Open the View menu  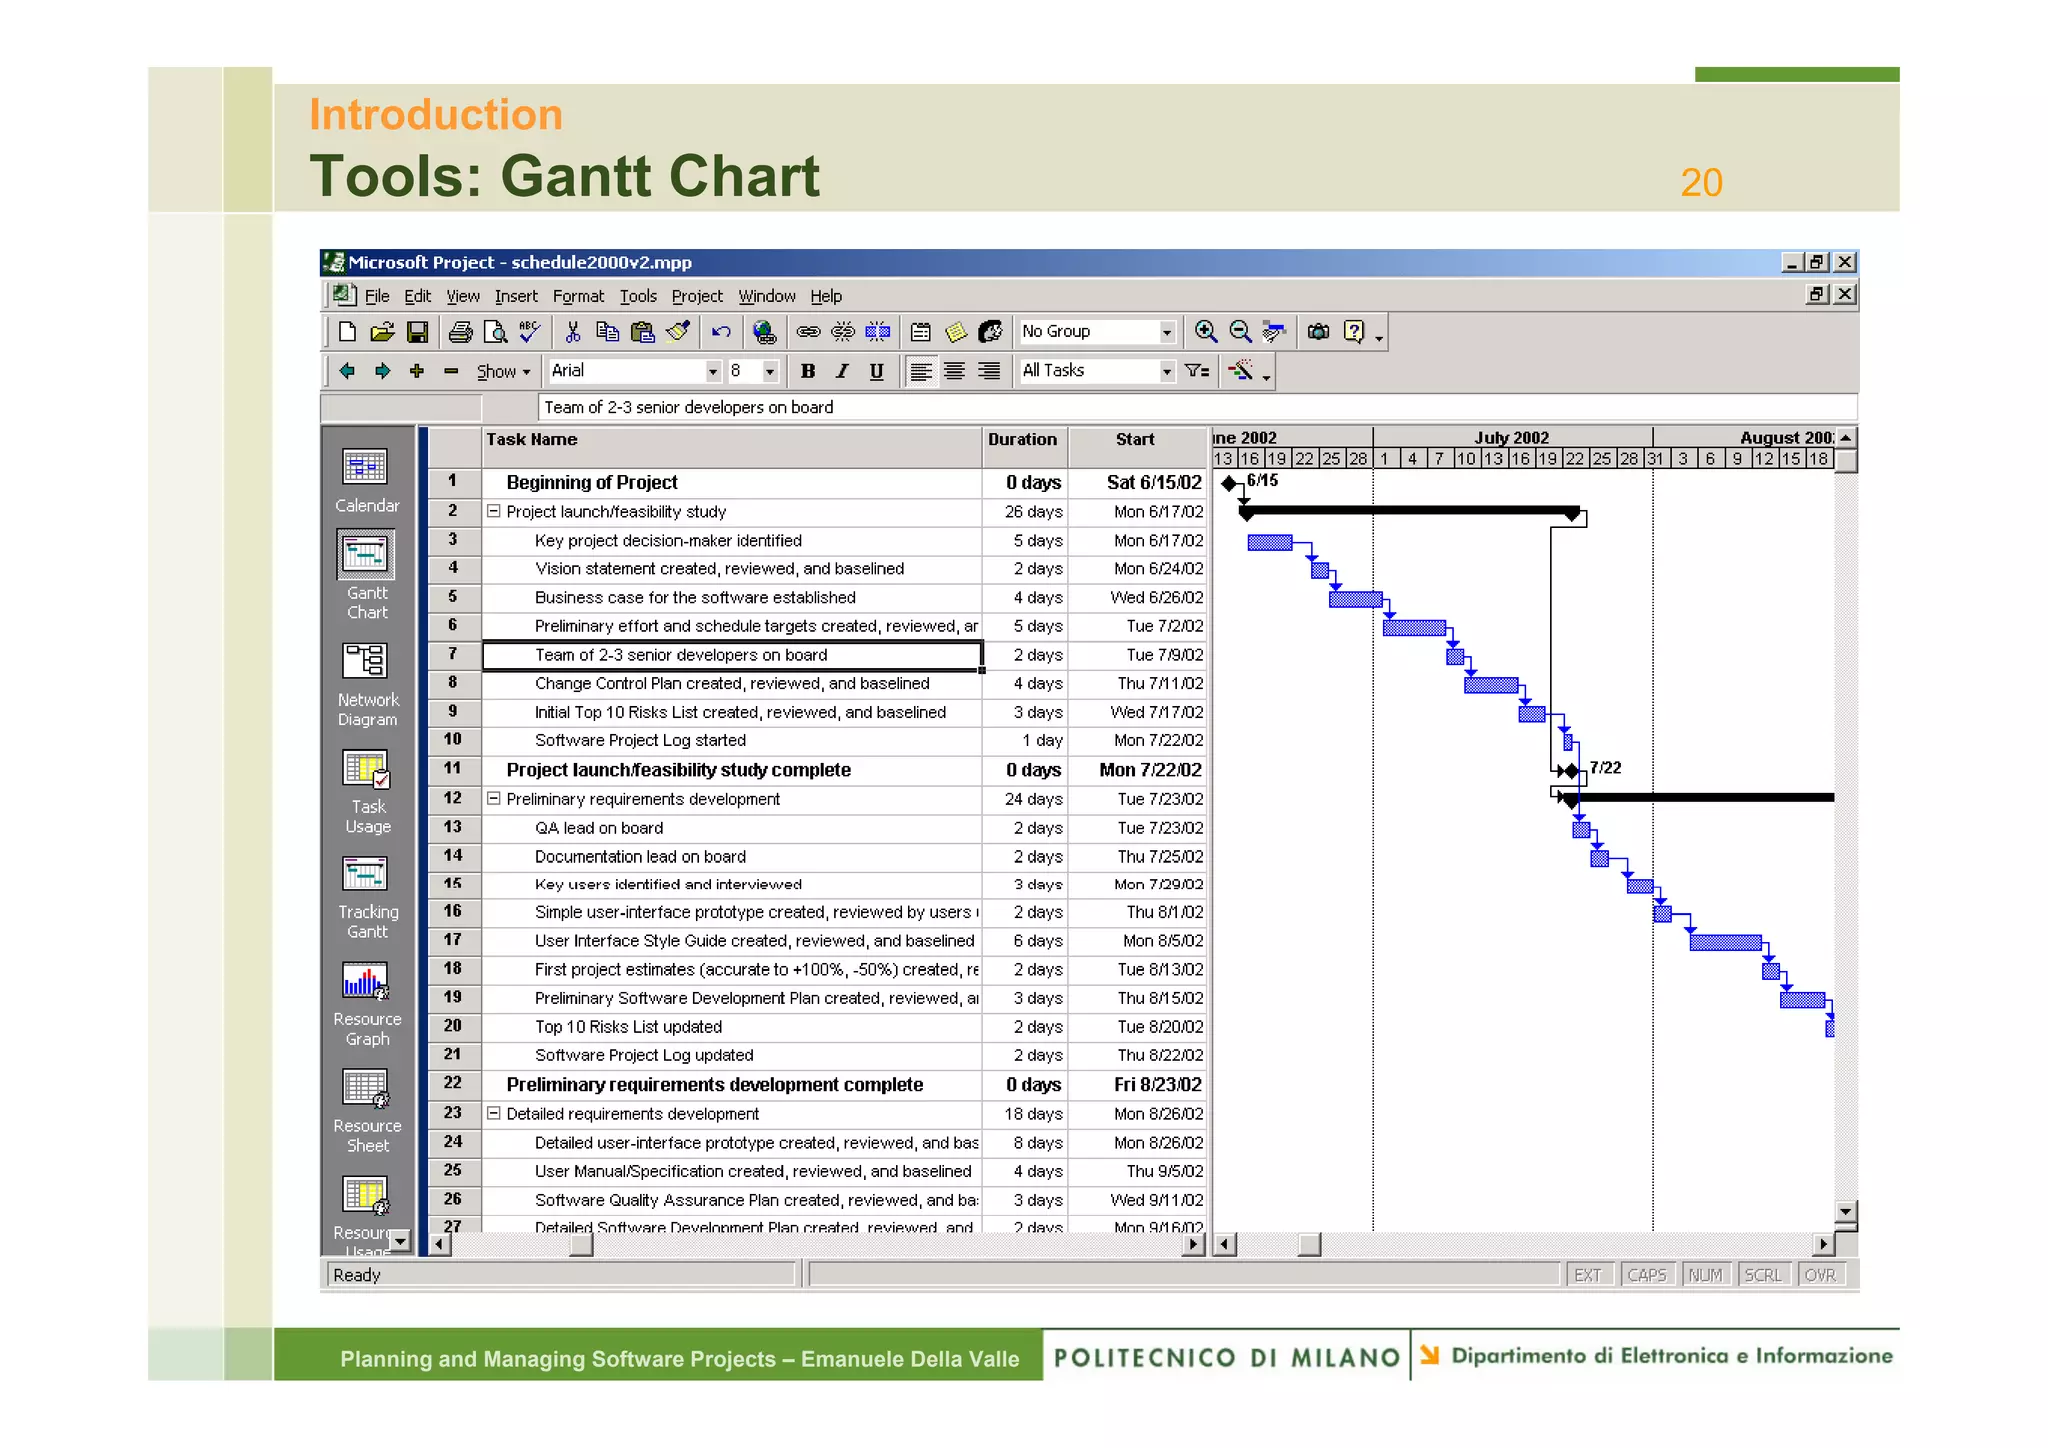coord(462,296)
